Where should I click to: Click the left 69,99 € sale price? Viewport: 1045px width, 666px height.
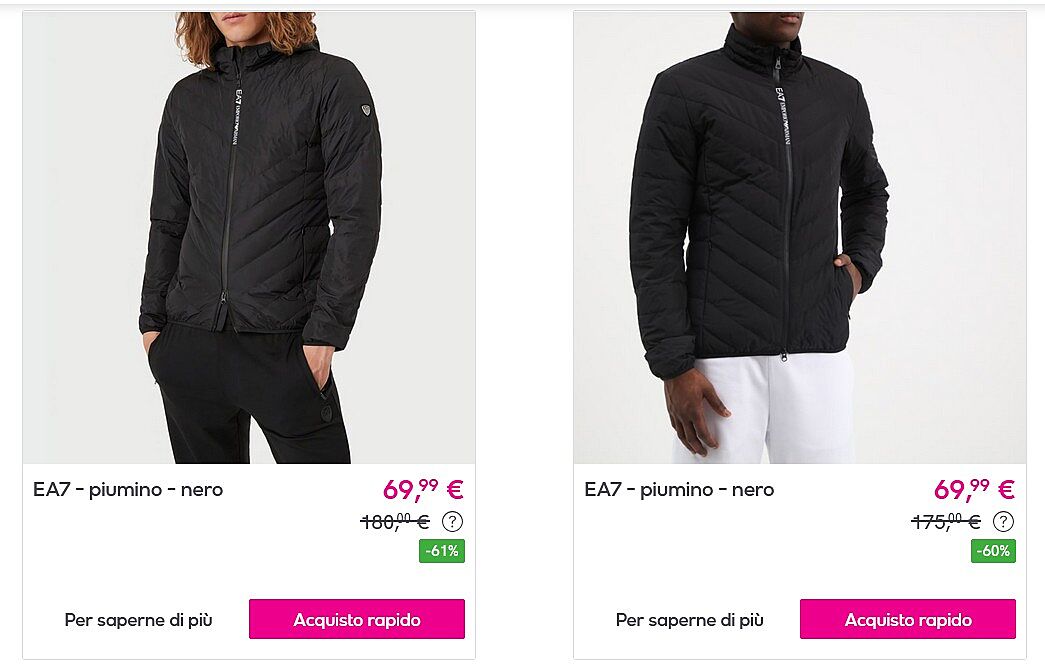pyautogui.click(x=423, y=489)
